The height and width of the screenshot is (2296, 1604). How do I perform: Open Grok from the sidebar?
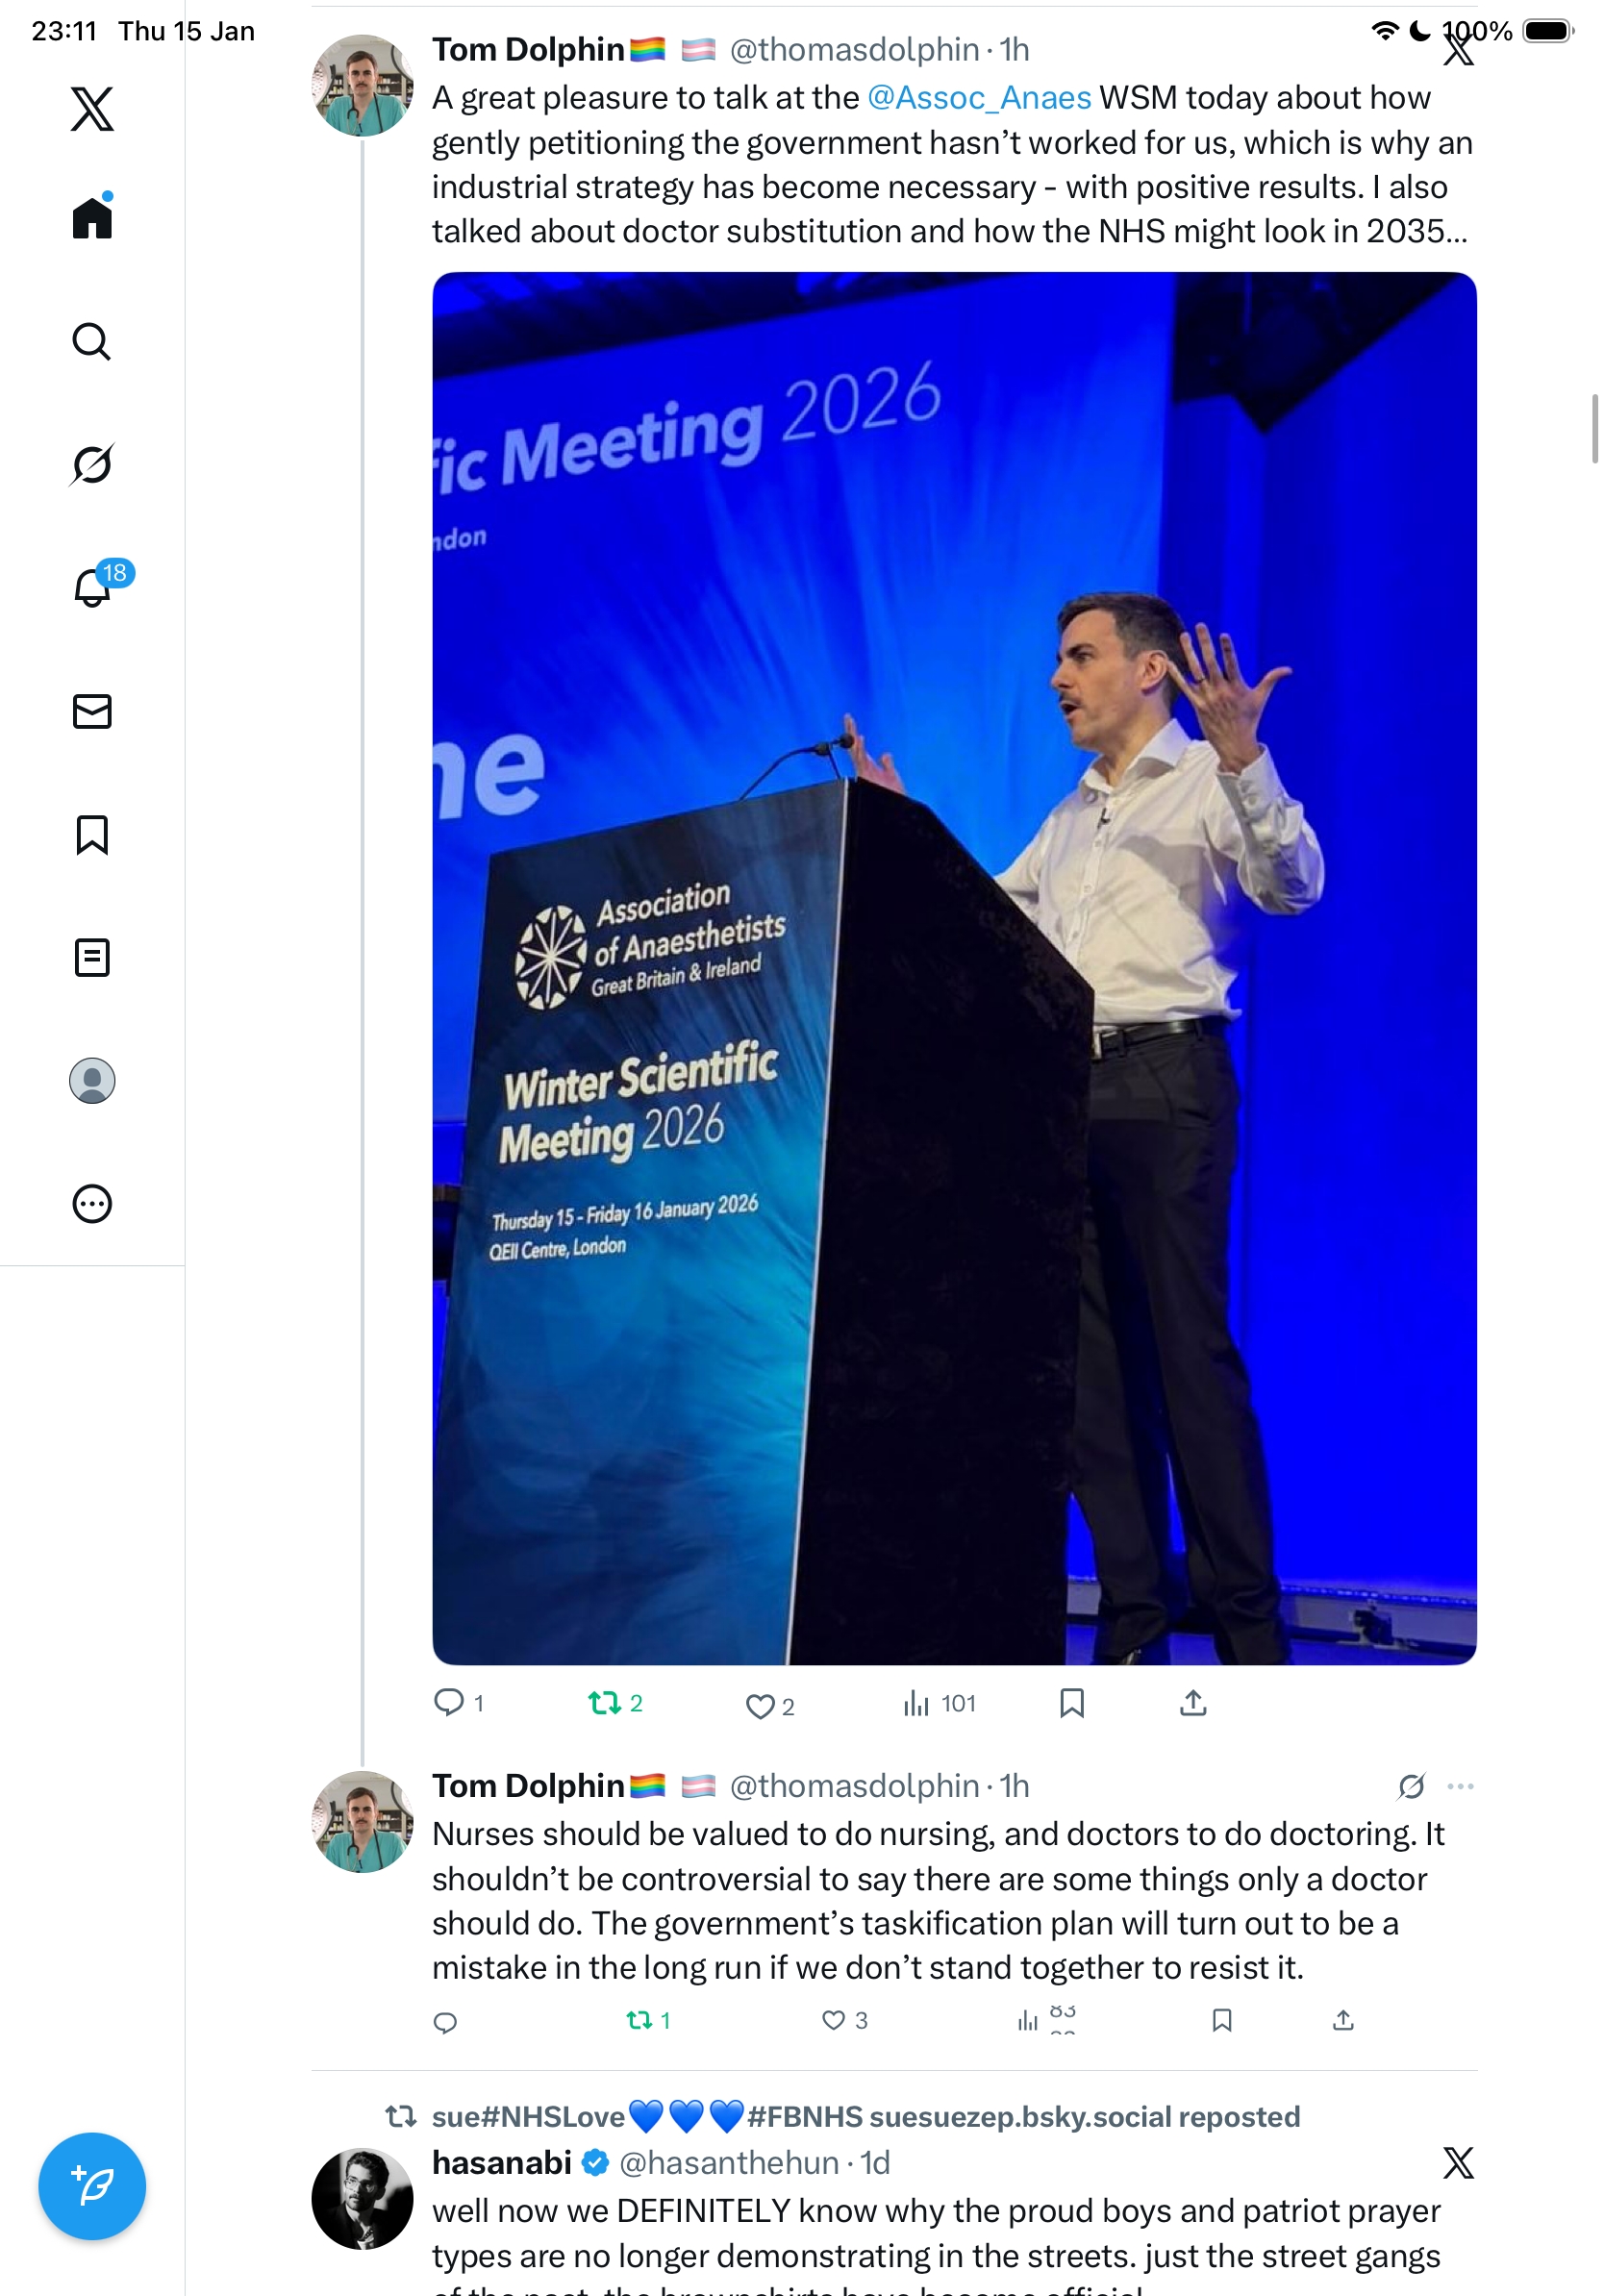point(92,465)
